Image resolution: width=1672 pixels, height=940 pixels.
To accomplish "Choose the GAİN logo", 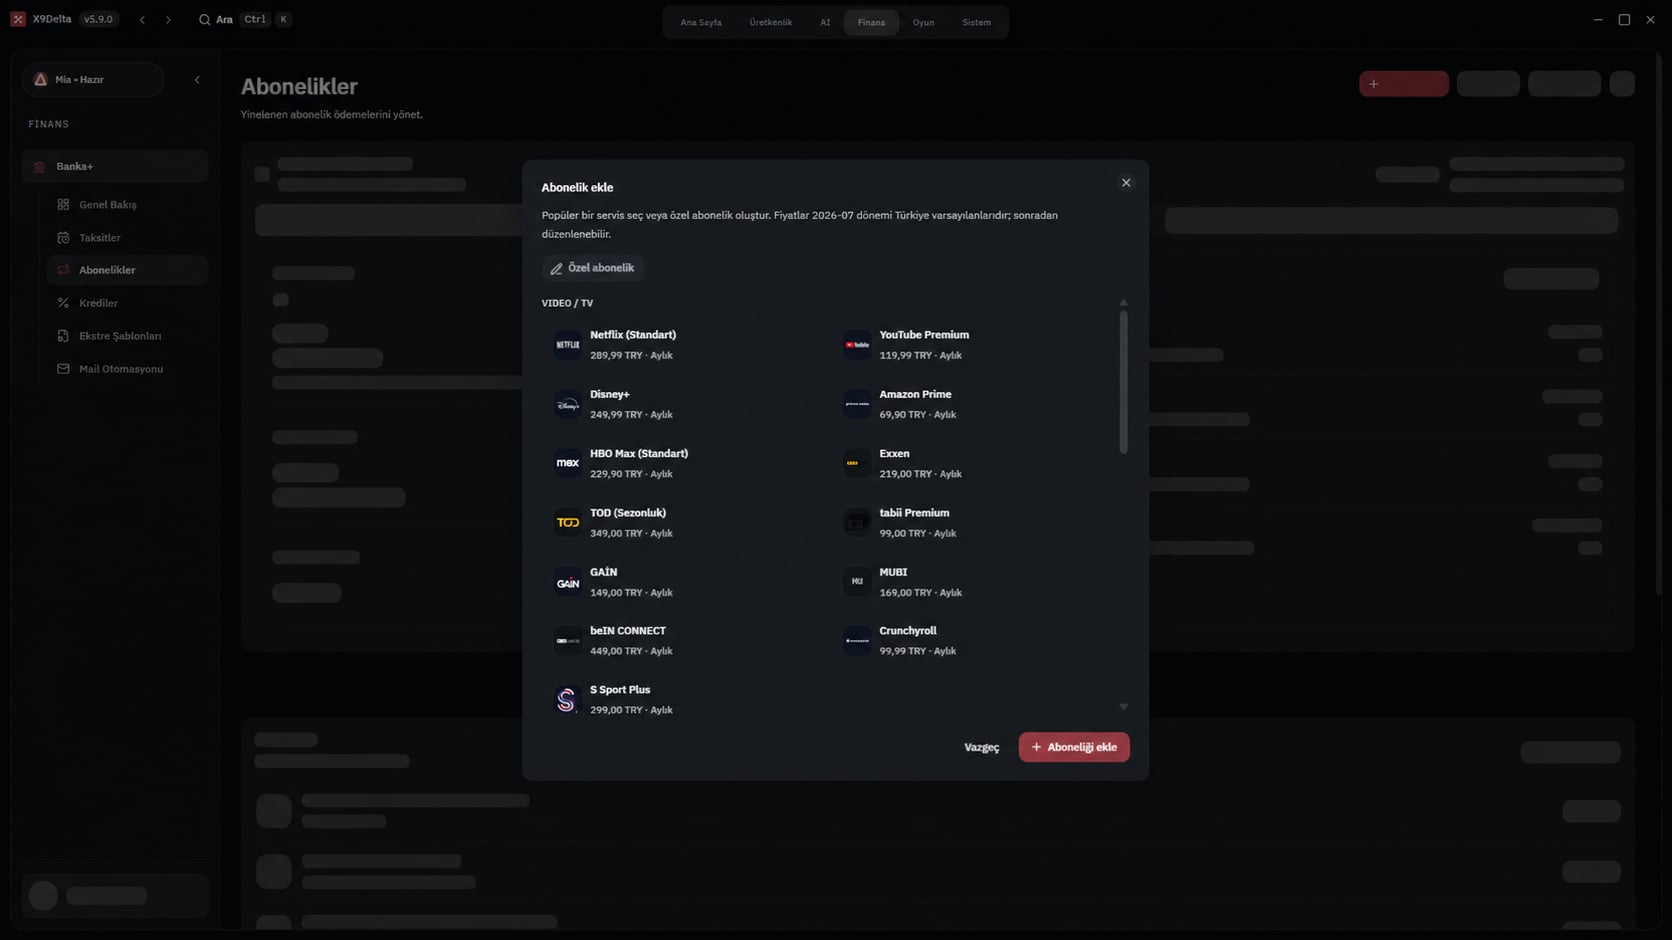I will [568, 582].
